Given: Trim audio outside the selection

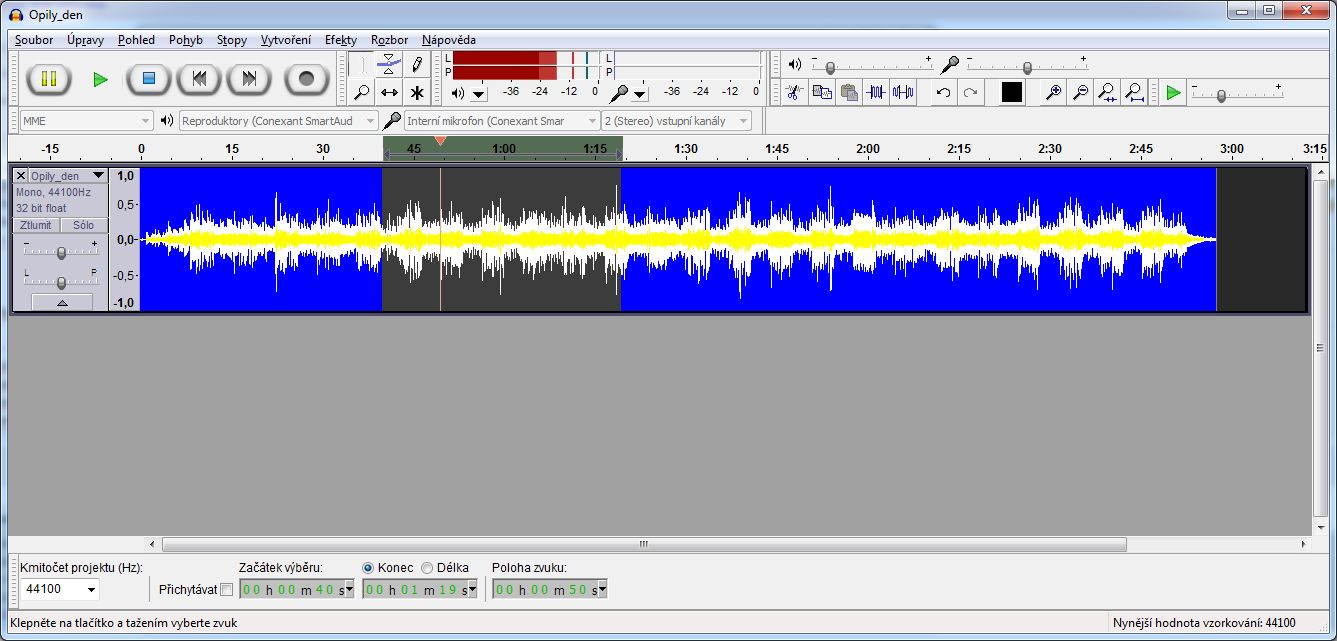Looking at the screenshot, I should pyautogui.click(x=877, y=92).
